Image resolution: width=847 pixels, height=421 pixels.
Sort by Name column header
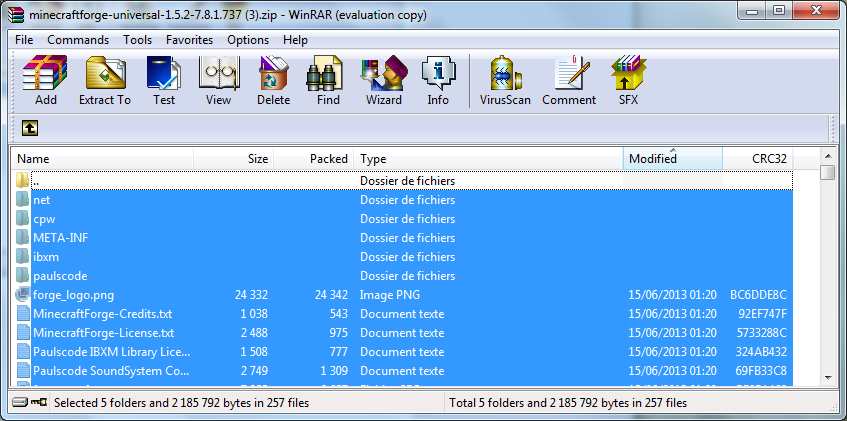(x=103, y=159)
